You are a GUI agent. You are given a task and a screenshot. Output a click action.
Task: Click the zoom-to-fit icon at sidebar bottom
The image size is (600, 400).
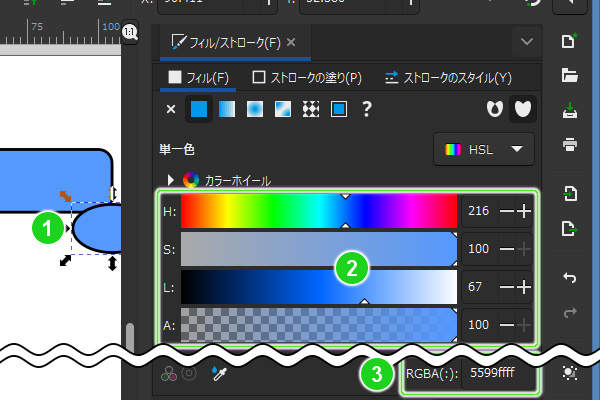click(569, 373)
